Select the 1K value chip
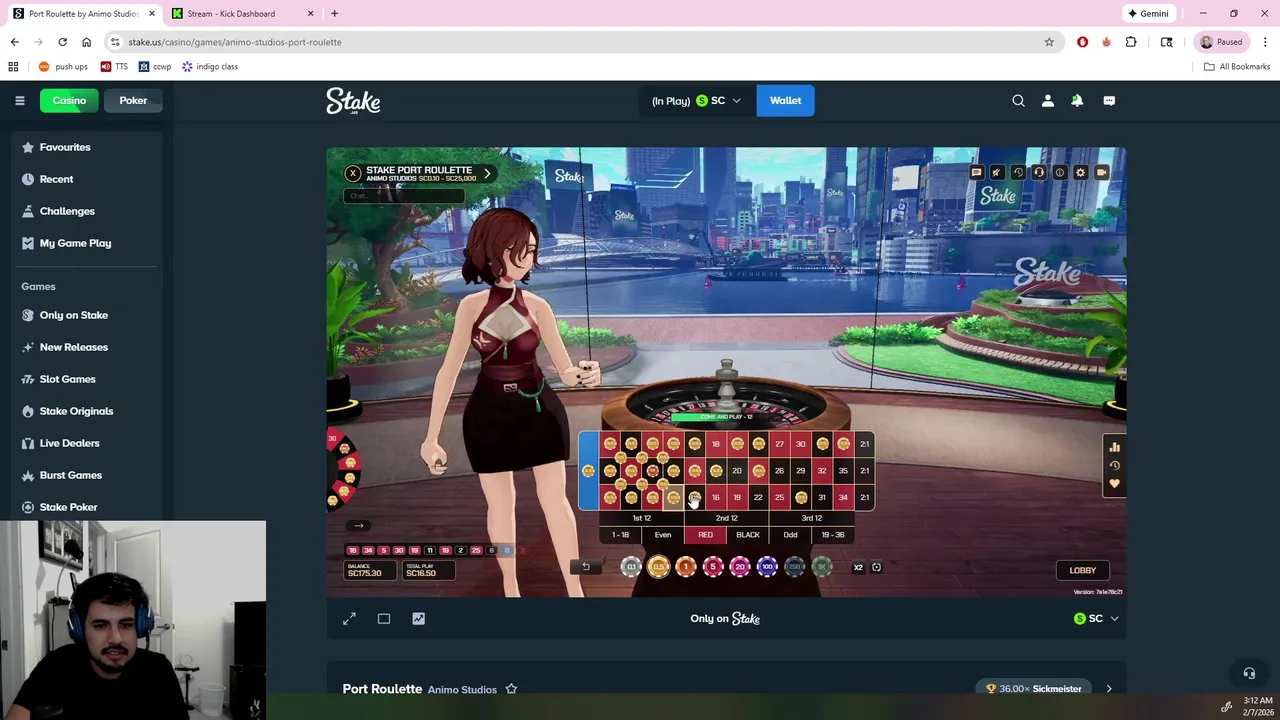 click(x=822, y=567)
